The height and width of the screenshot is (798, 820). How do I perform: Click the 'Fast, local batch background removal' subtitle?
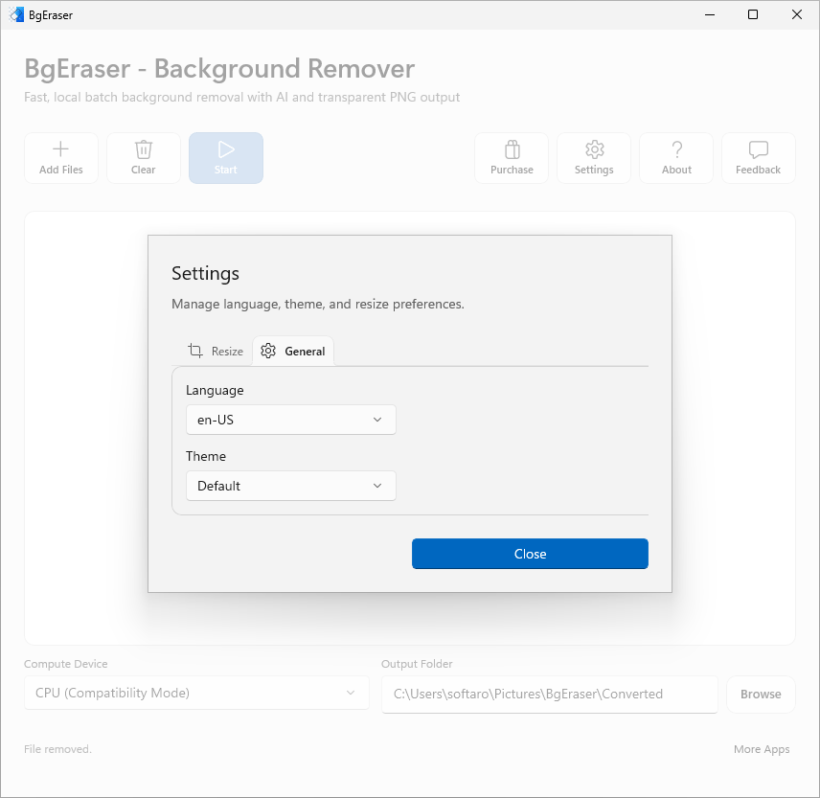pos(242,97)
